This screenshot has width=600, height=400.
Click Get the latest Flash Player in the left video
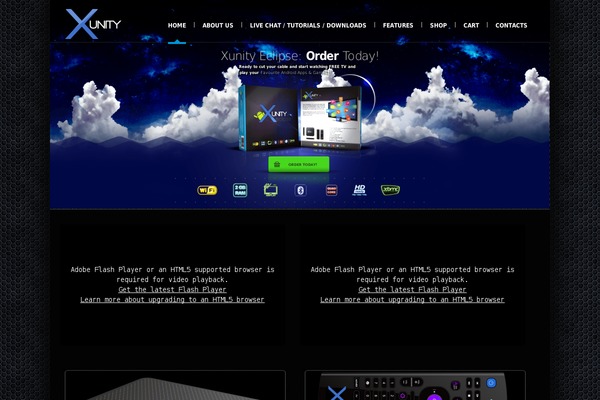point(172,289)
